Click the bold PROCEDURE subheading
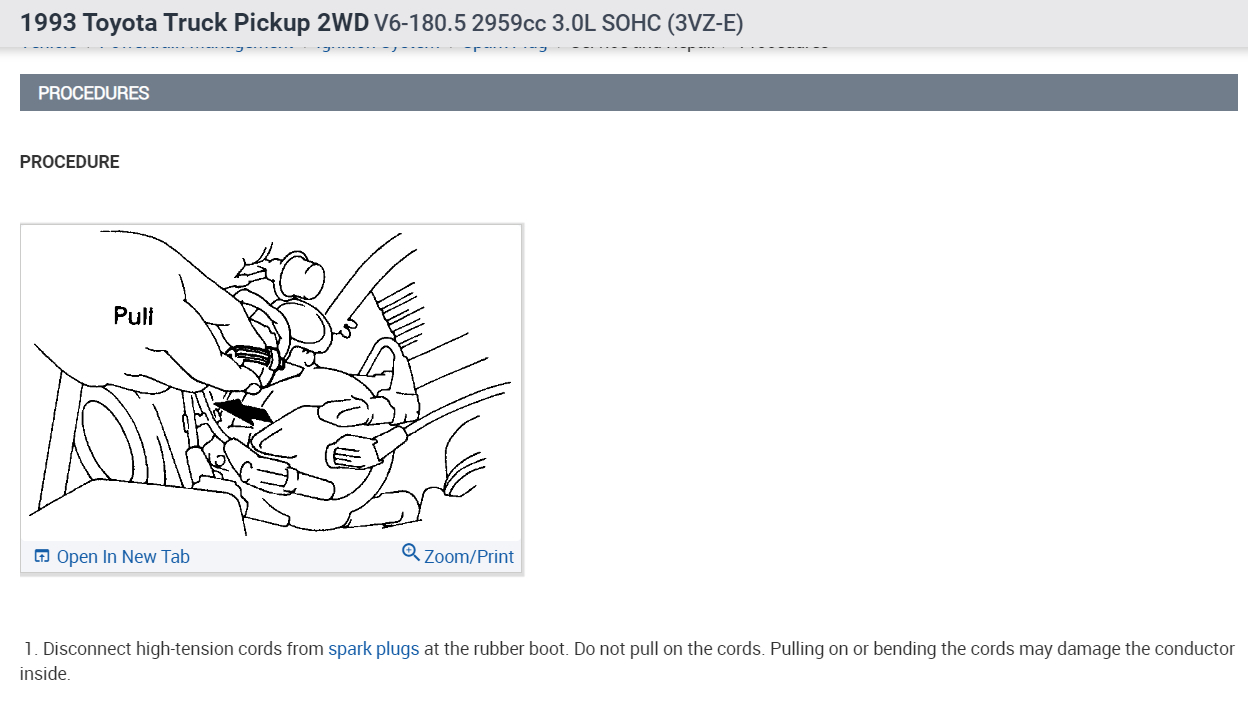Screen dimensions: 1248x710 pos(70,162)
